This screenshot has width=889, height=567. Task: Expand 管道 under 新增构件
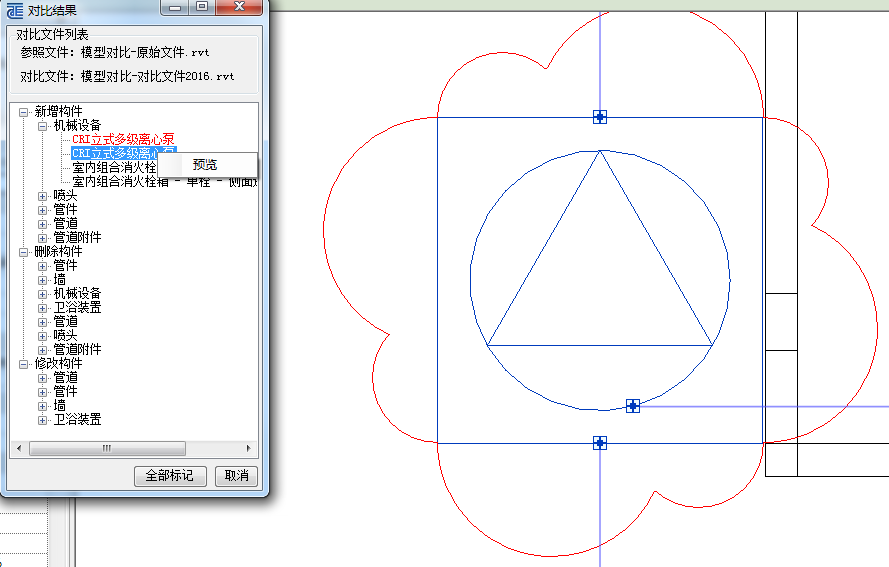pos(43,224)
